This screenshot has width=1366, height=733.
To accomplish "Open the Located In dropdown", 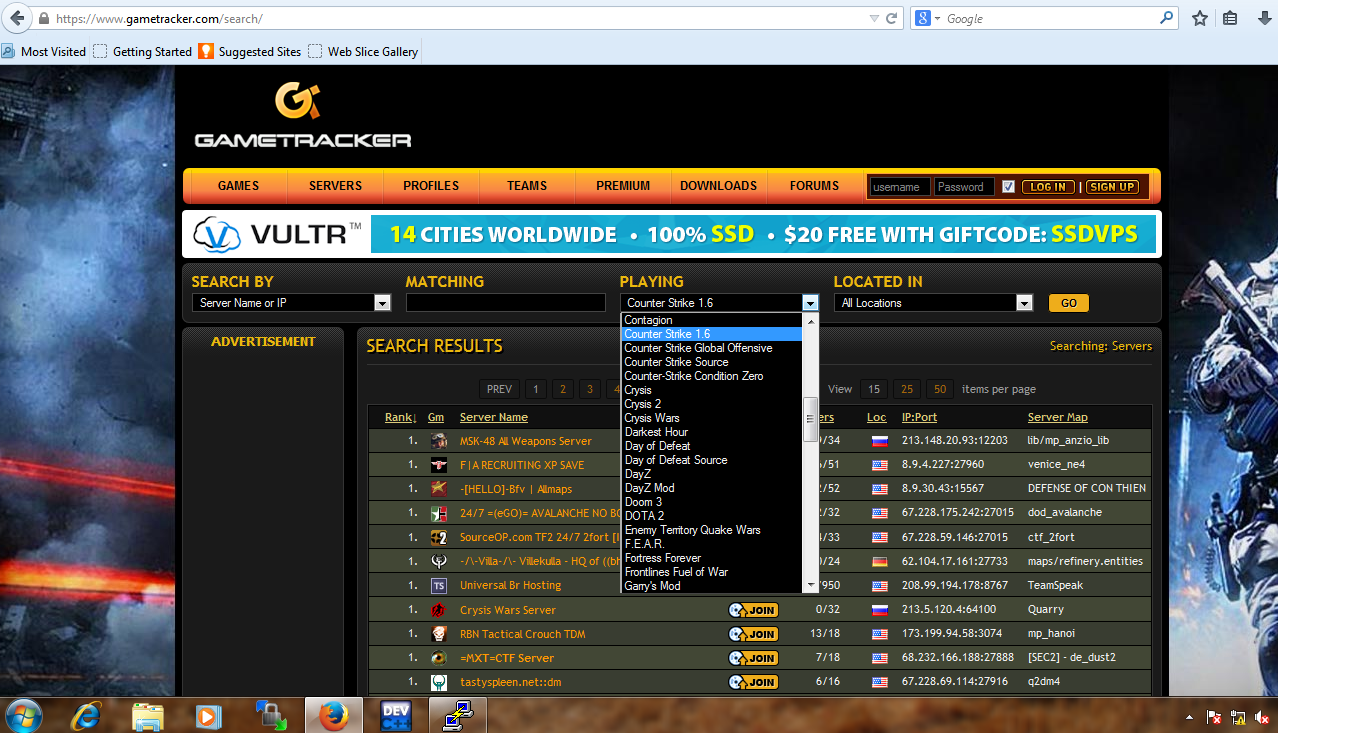I will click(x=1024, y=303).
